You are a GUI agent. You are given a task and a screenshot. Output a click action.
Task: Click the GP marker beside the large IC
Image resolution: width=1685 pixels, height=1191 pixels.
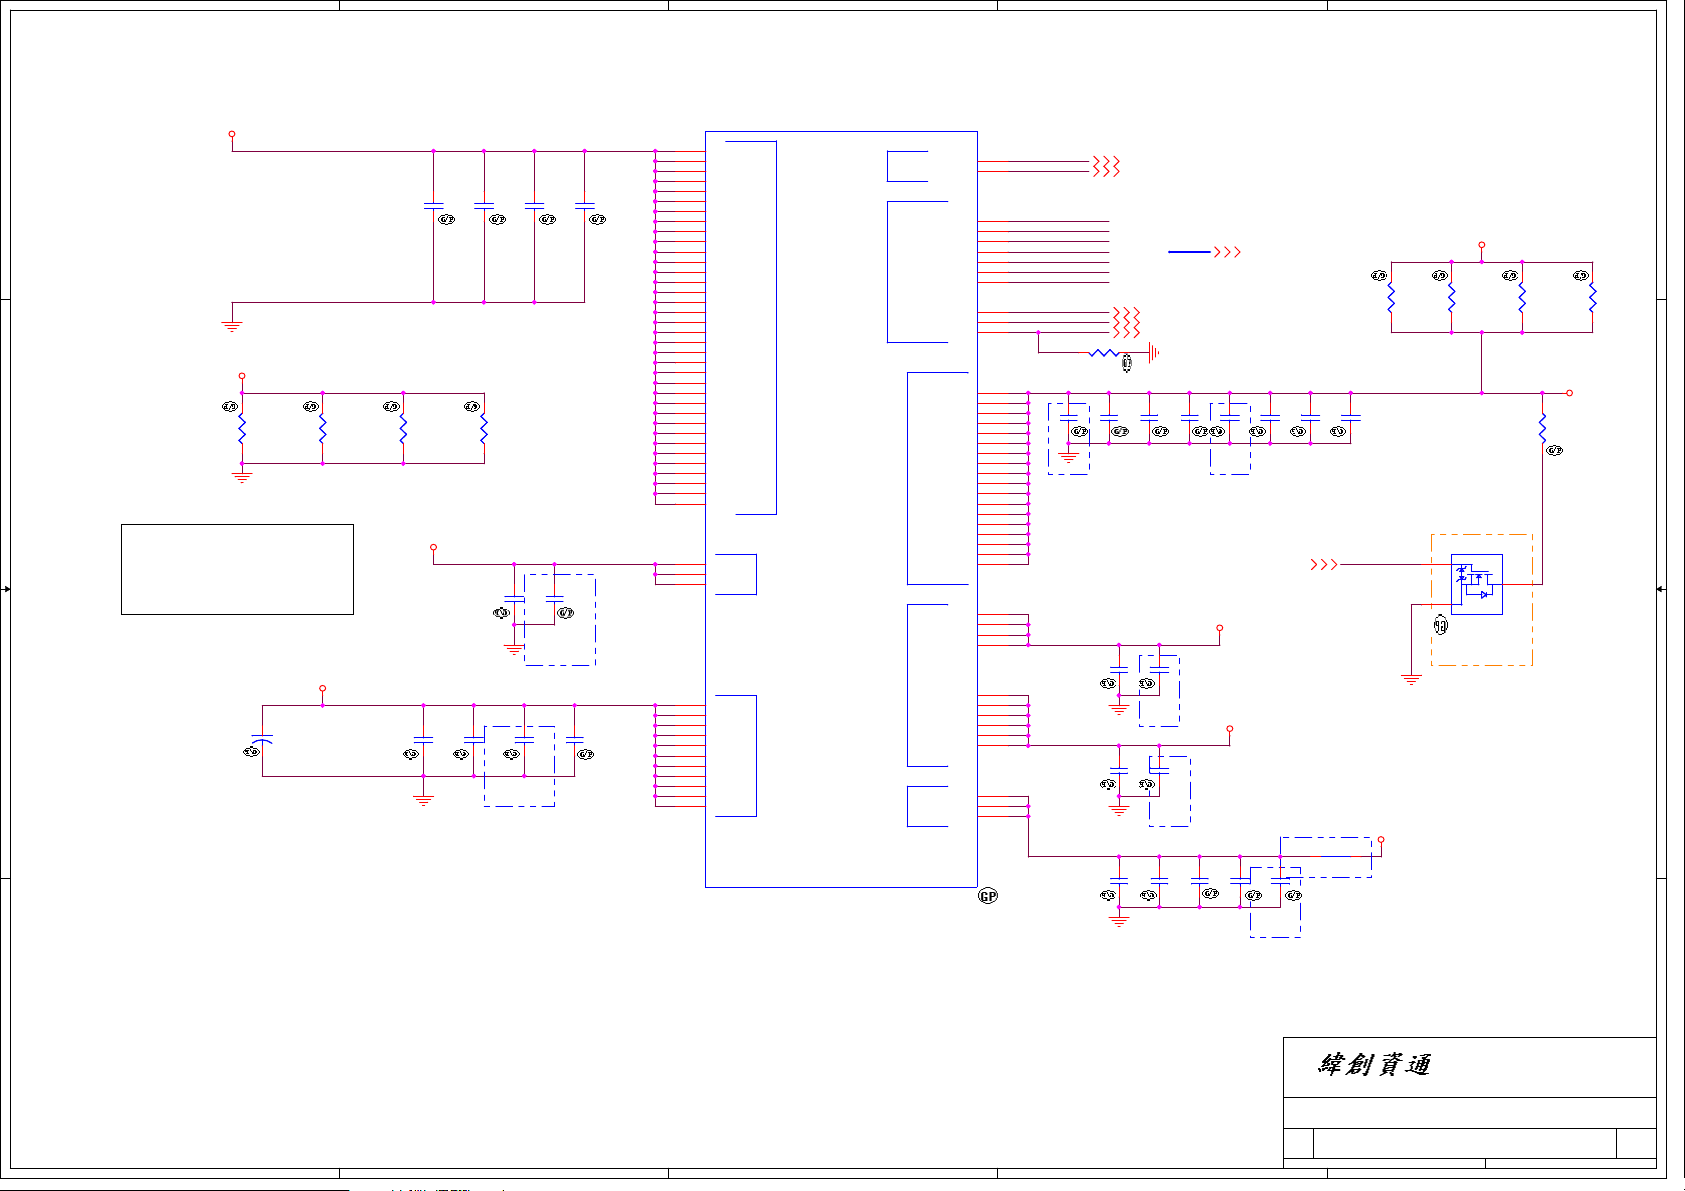988,896
